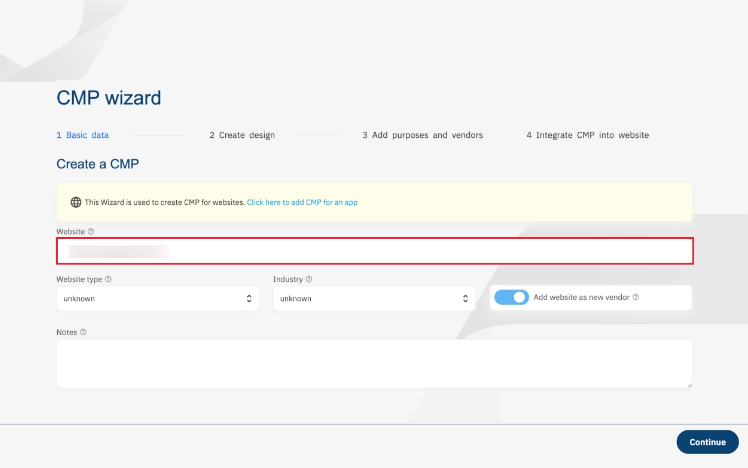Click the help icon beside Website type
Image resolution: width=748 pixels, height=468 pixels.
(x=108, y=280)
